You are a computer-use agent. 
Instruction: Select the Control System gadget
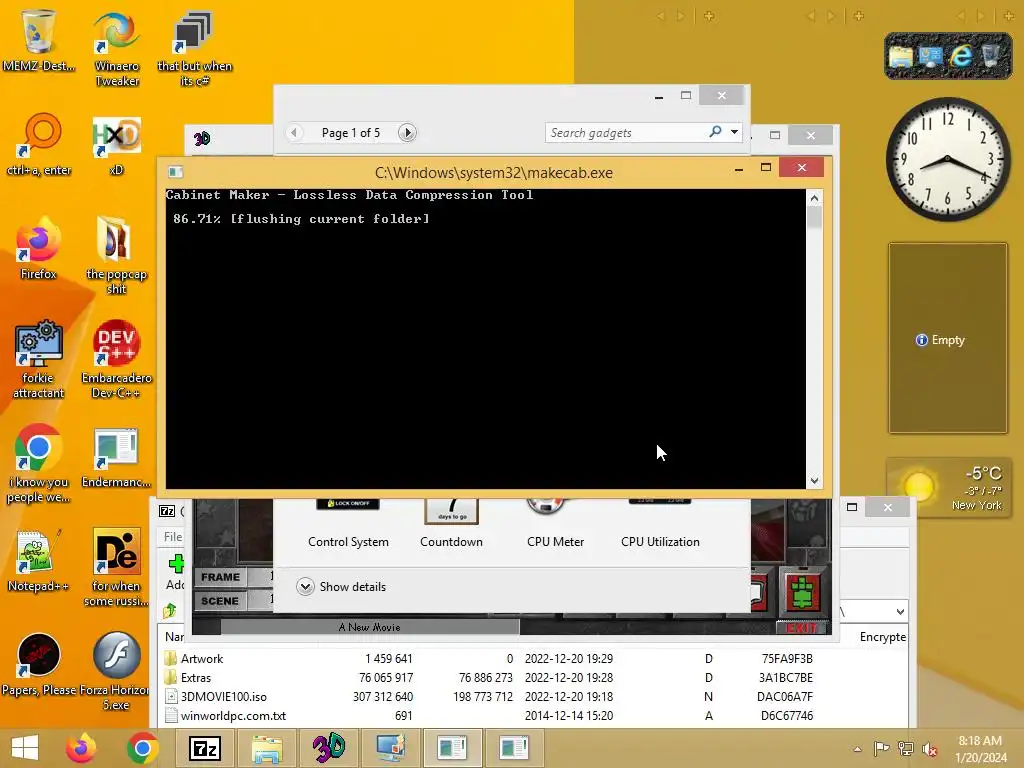click(348, 526)
